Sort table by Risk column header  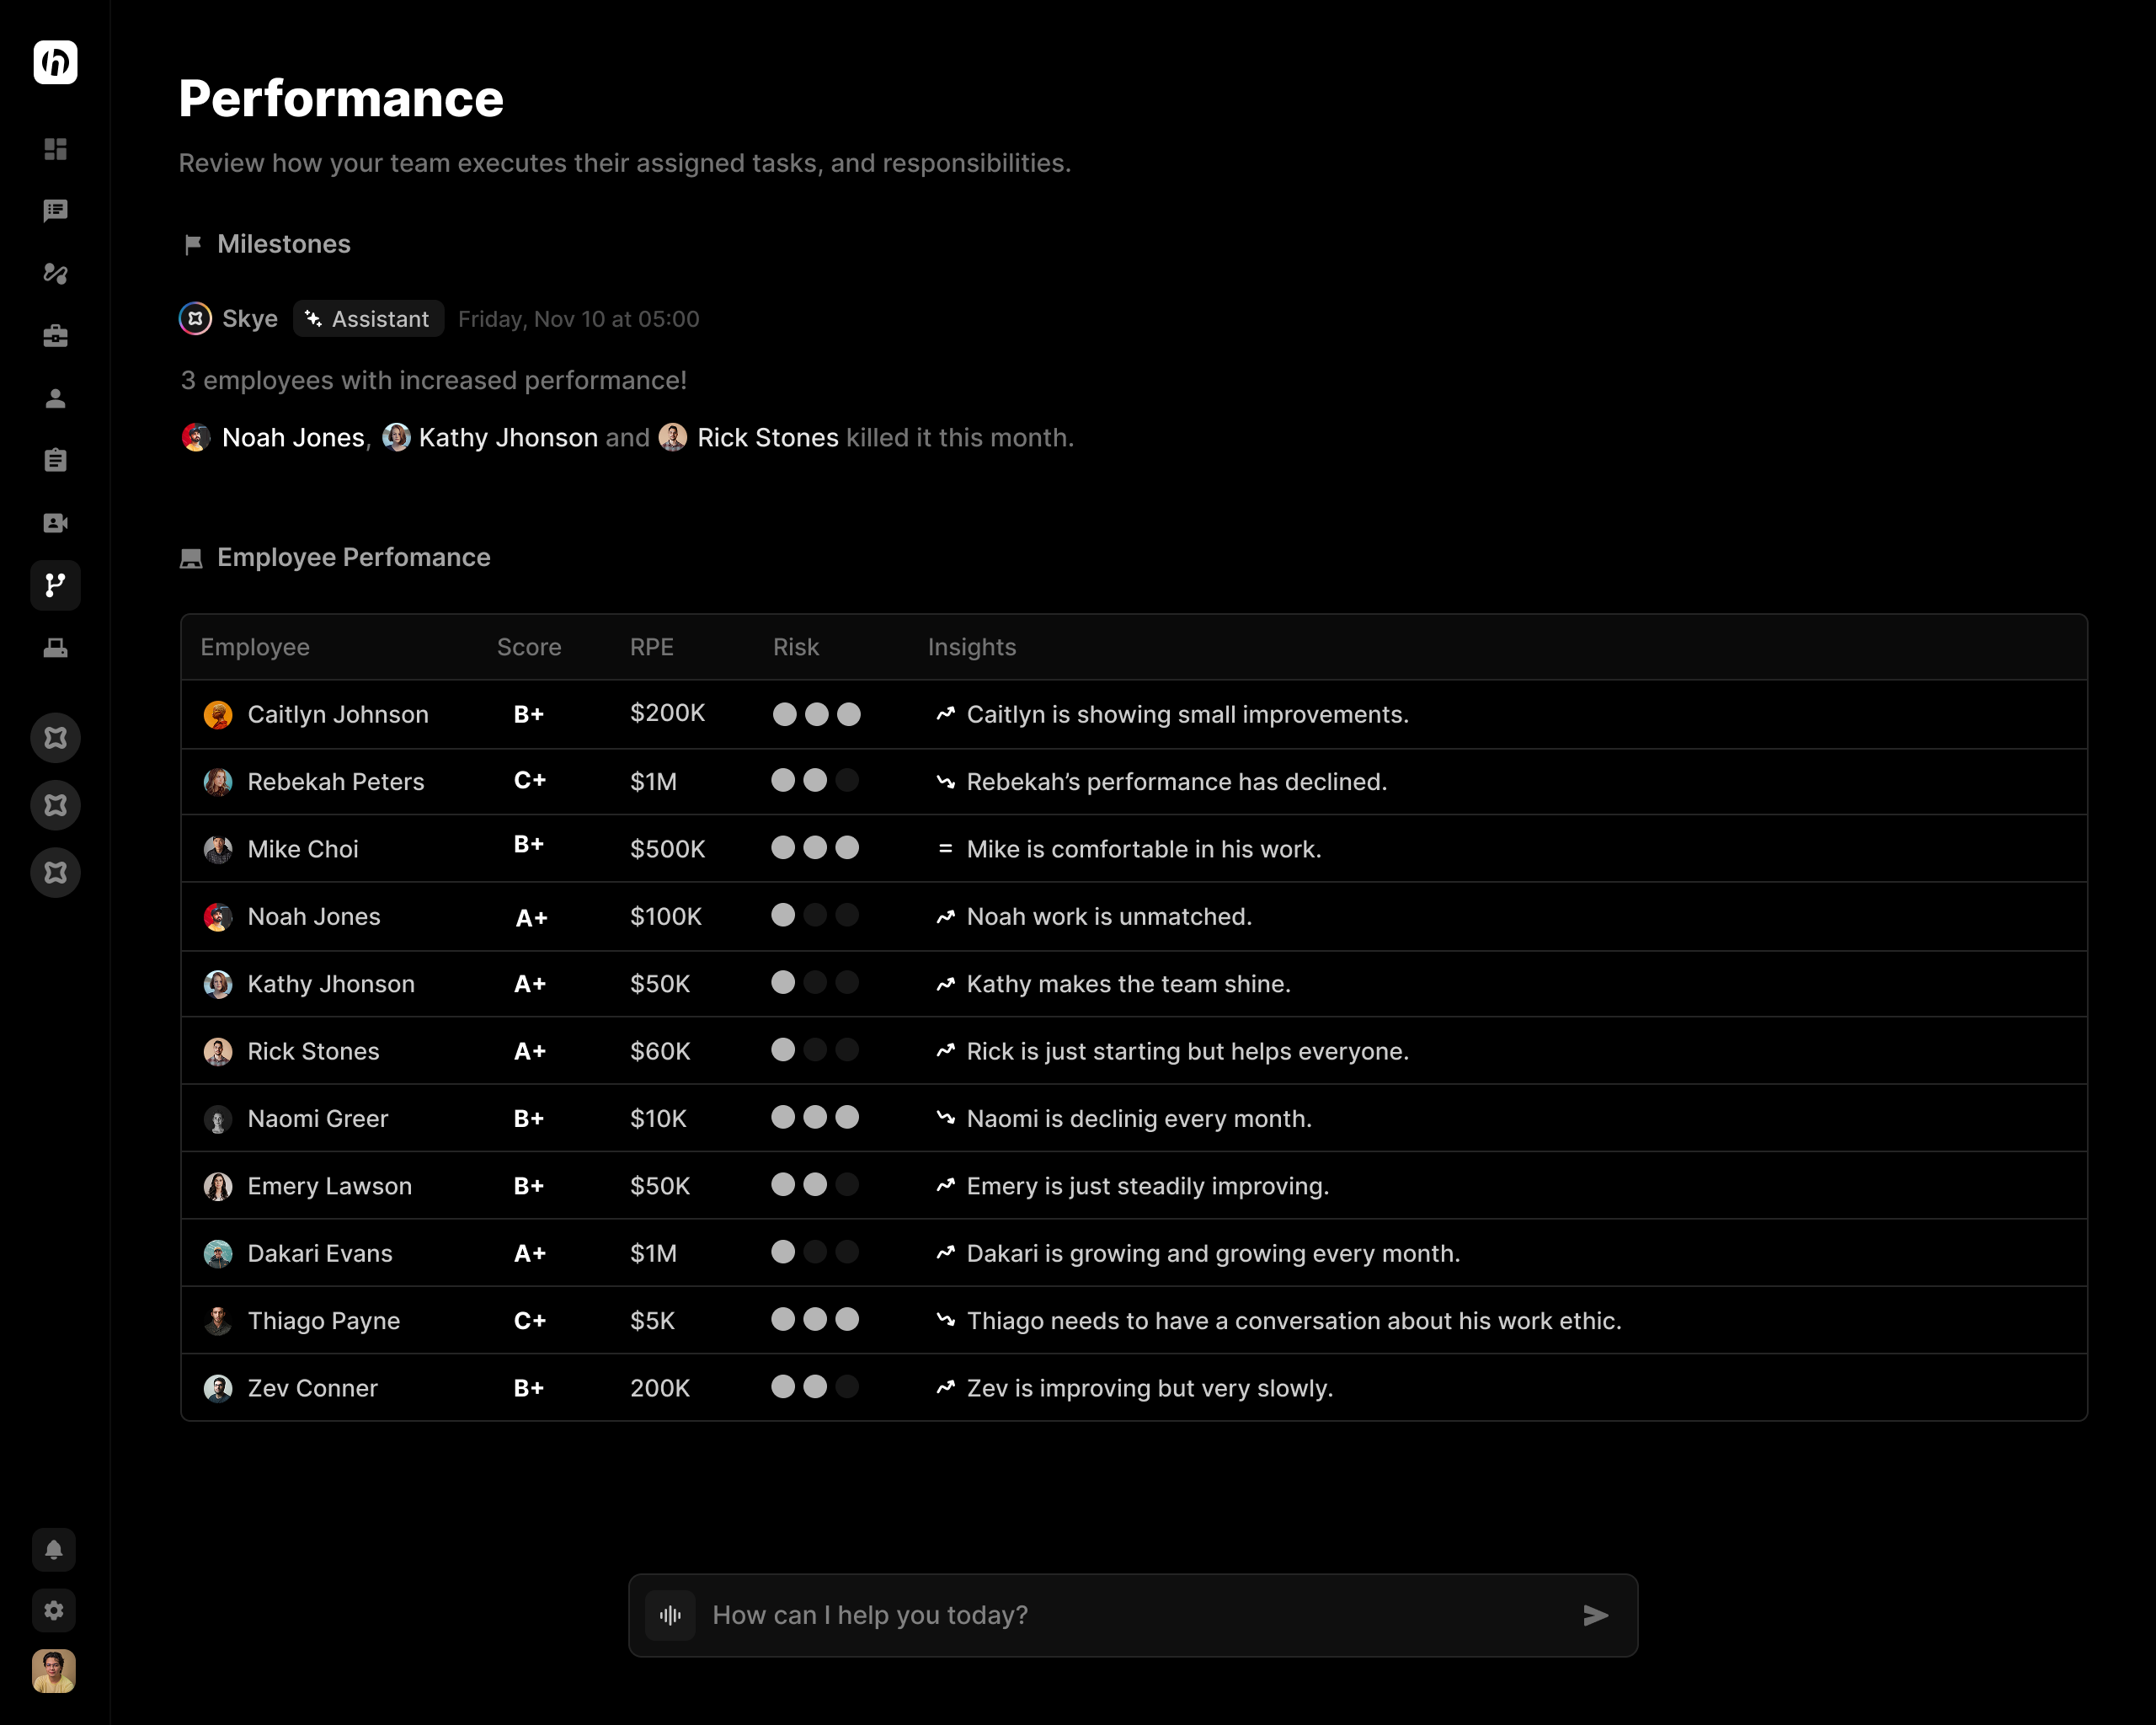click(795, 647)
